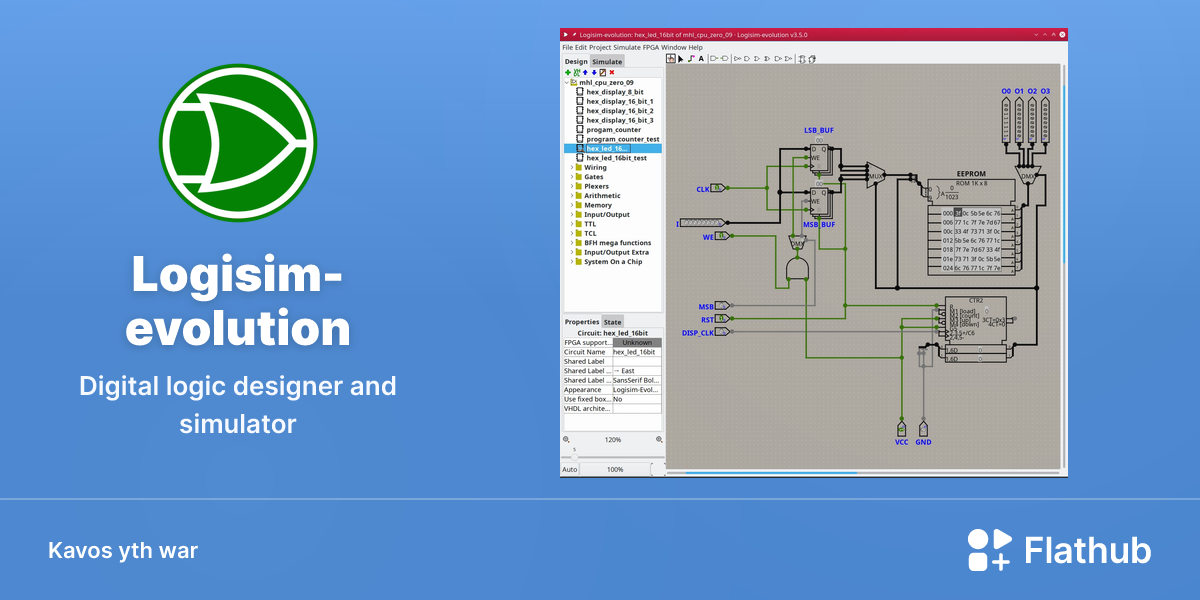The height and width of the screenshot is (600, 1200).
Task: Expand the Wiring library folder
Action: pos(572,167)
